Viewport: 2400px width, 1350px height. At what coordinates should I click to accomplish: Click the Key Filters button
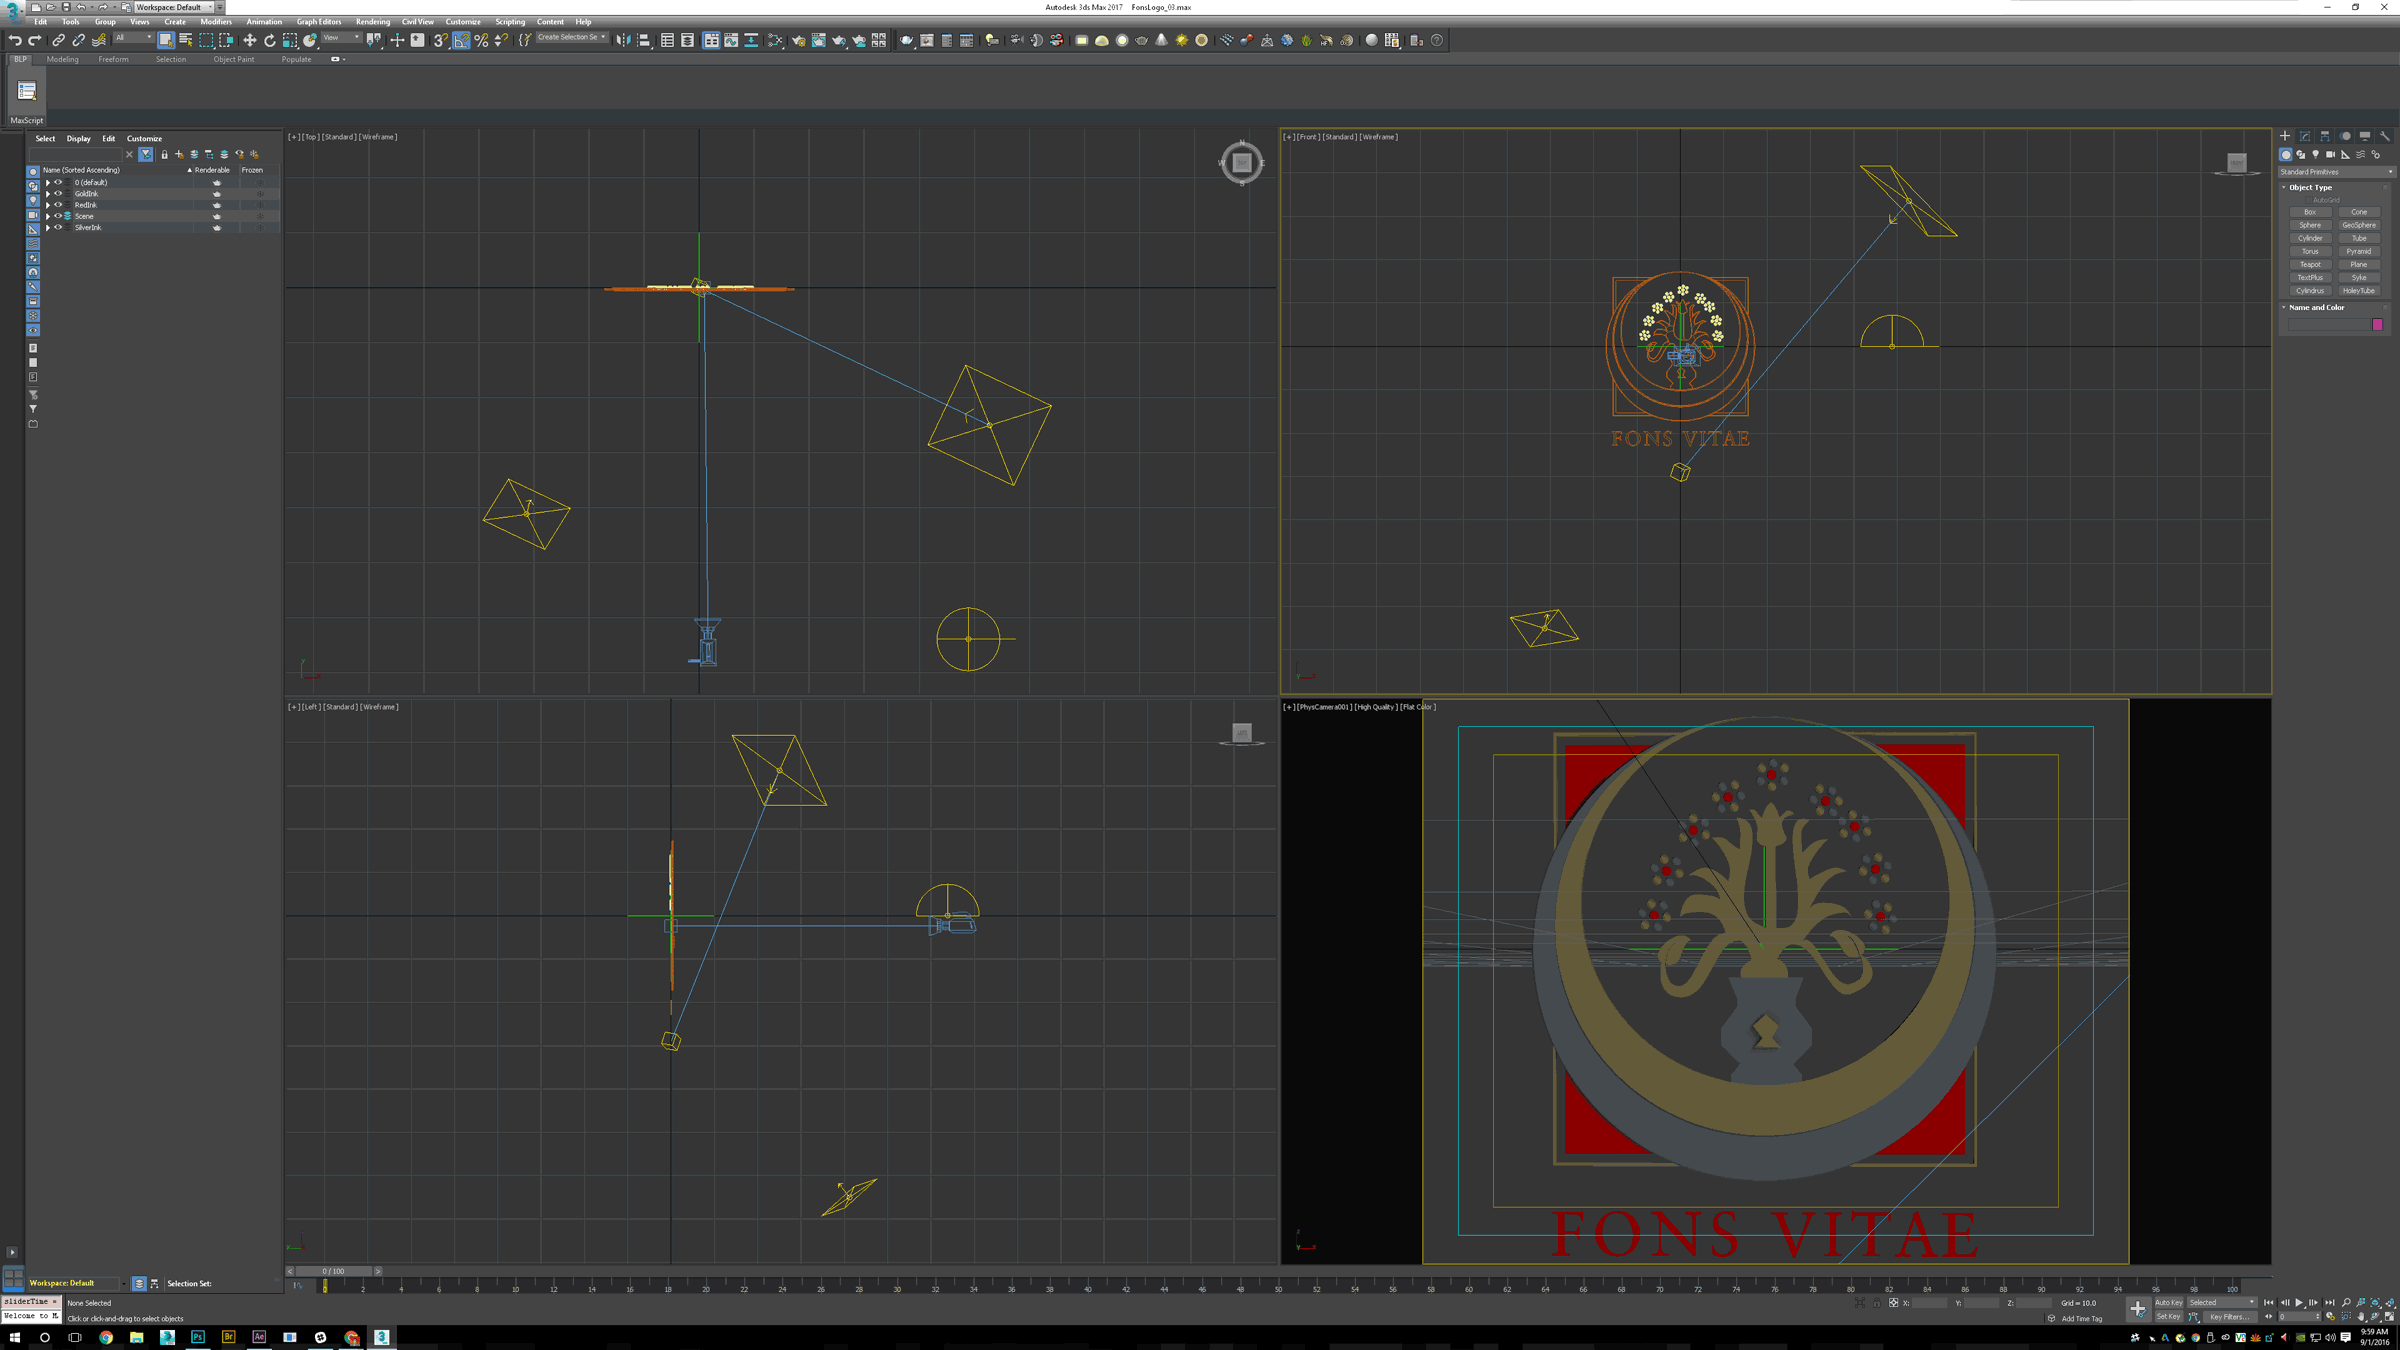tap(2229, 1317)
